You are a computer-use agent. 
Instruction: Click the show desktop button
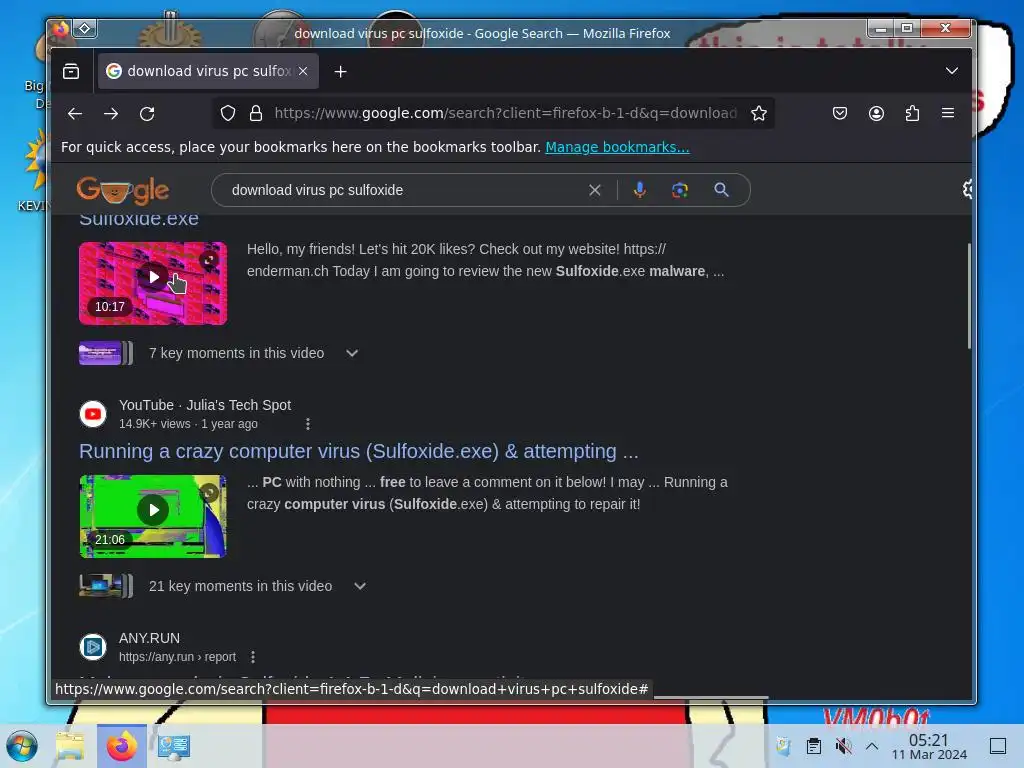pos(998,746)
